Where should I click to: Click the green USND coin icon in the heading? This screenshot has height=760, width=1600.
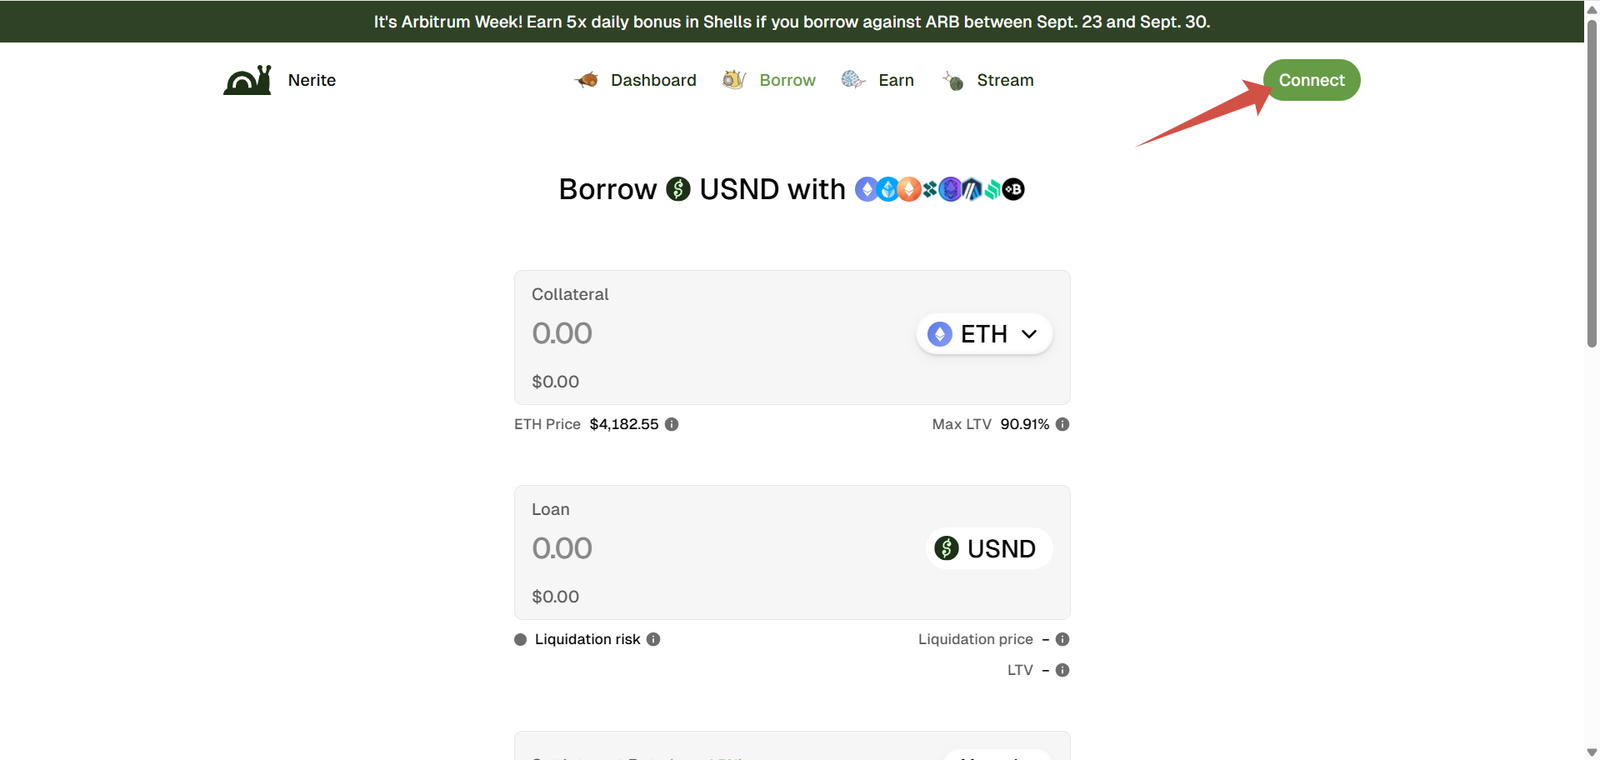pyautogui.click(x=678, y=189)
